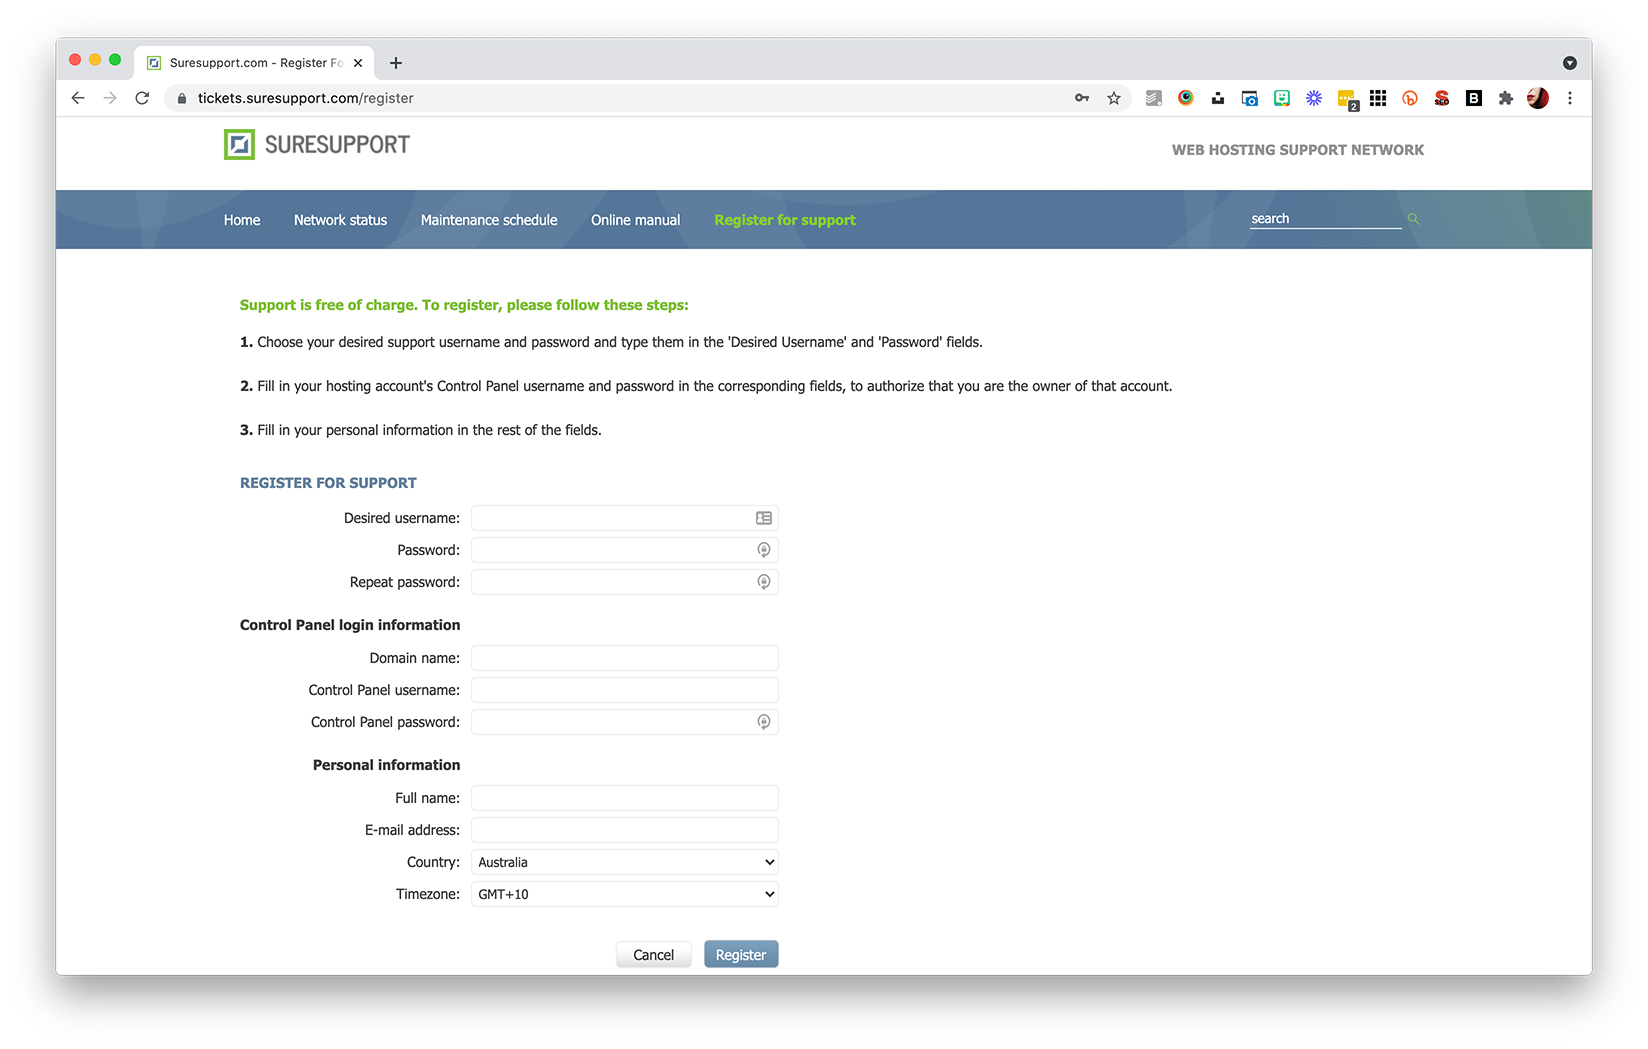This screenshot has height=1049, width=1648.
Task: Click the Cancel button
Action: point(654,955)
